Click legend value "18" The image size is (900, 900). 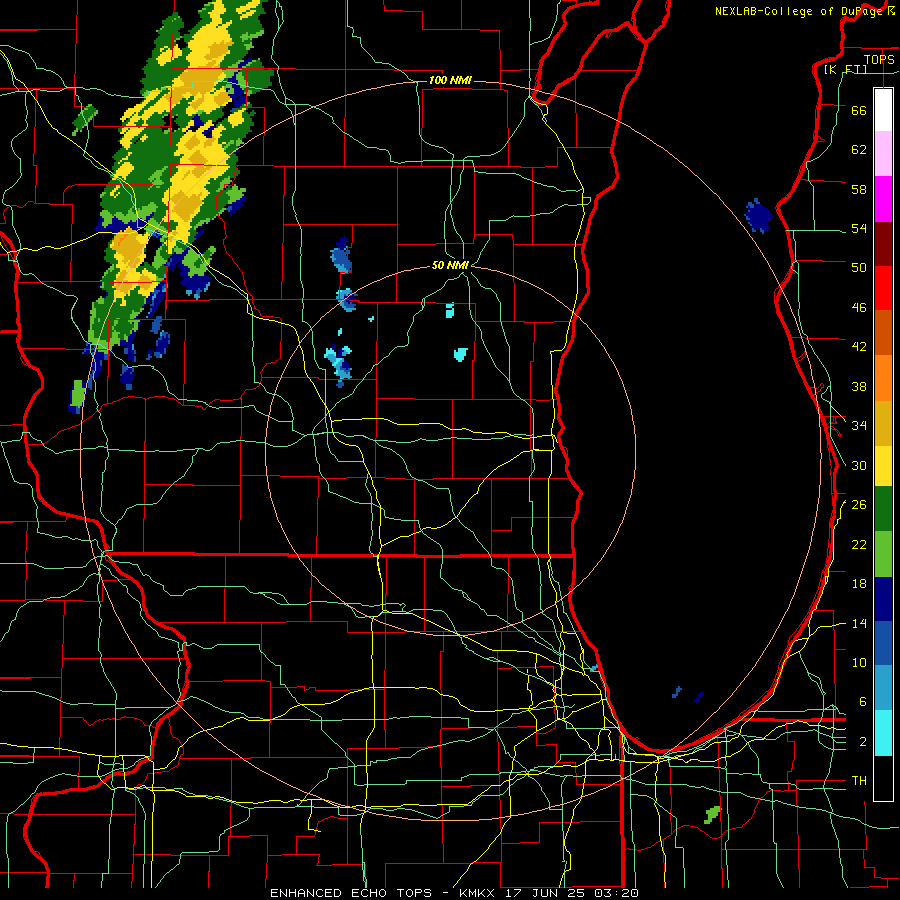pos(859,584)
